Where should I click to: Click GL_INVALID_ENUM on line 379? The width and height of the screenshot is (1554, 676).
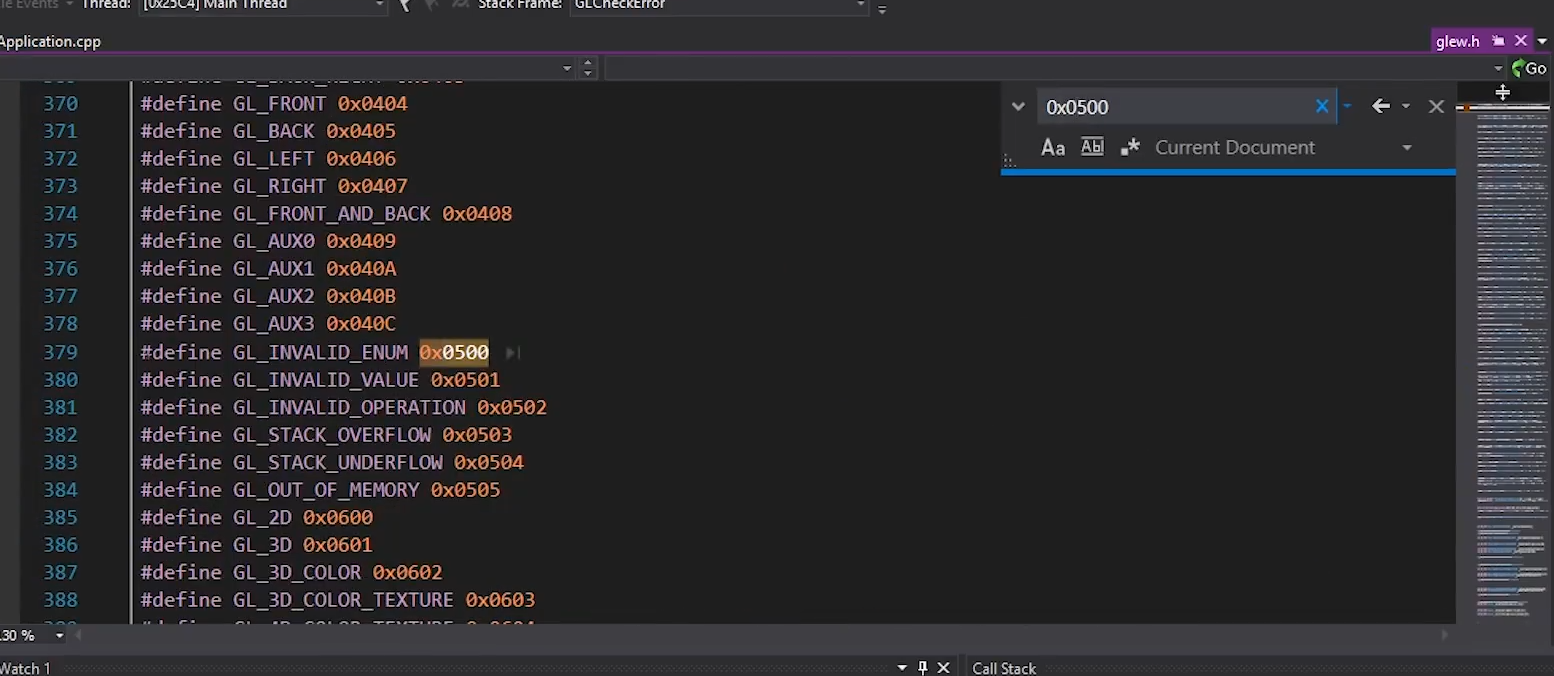click(320, 352)
